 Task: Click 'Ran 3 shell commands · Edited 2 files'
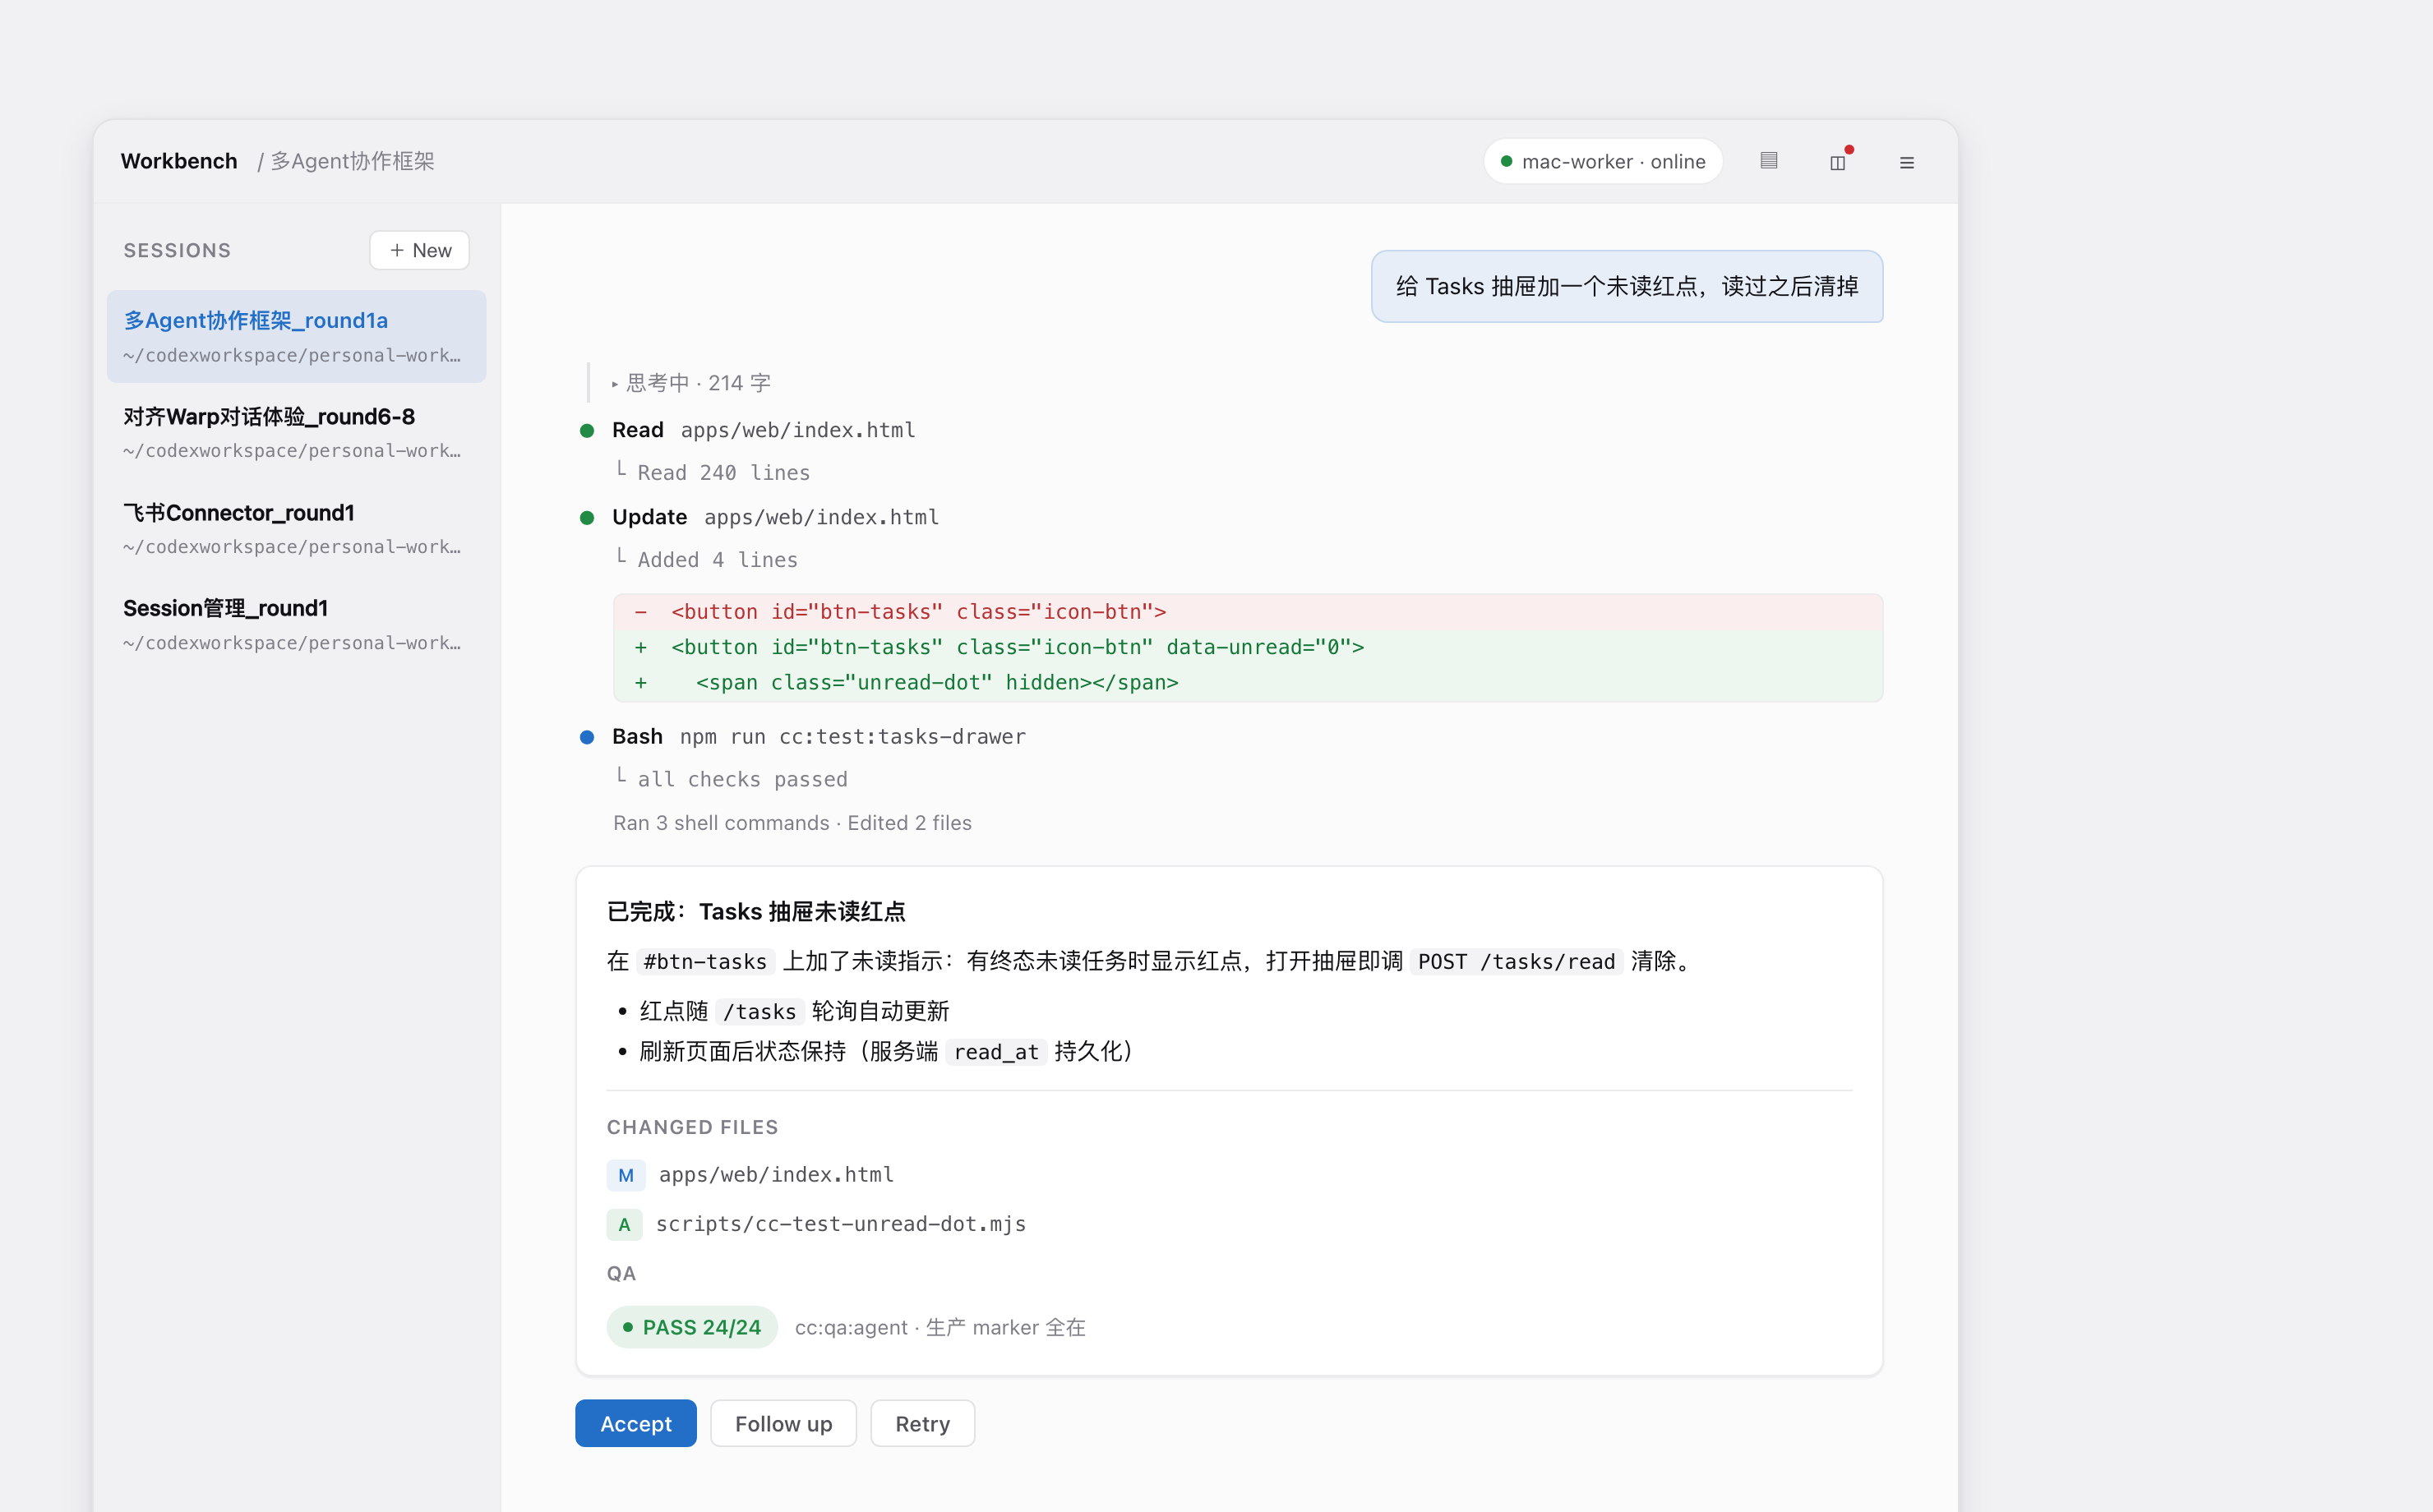click(x=792, y=823)
